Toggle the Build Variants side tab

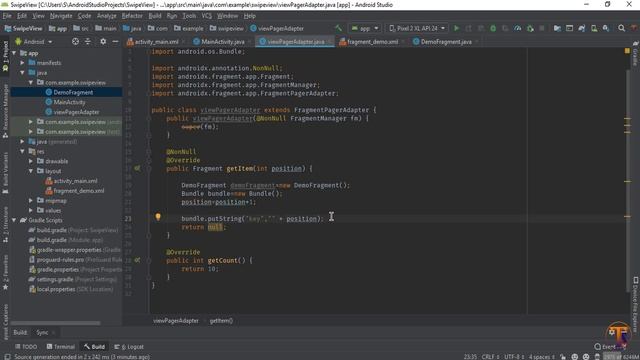point(5,173)
